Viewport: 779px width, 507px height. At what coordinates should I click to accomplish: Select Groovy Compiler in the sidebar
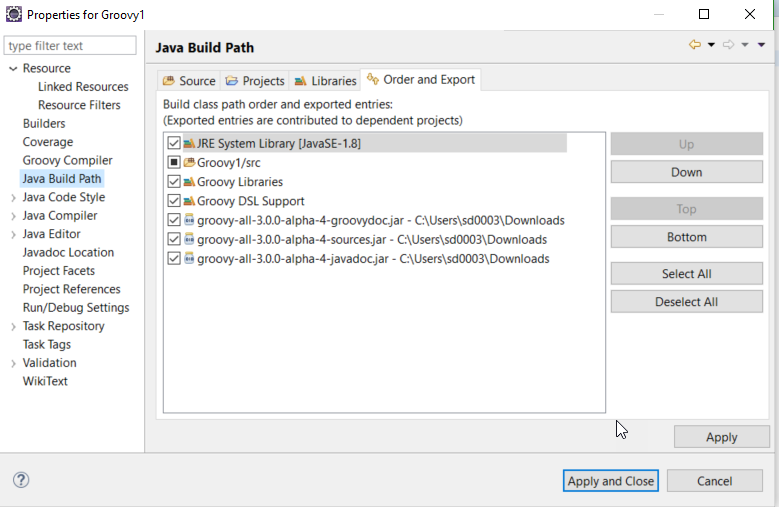[67, 160]
